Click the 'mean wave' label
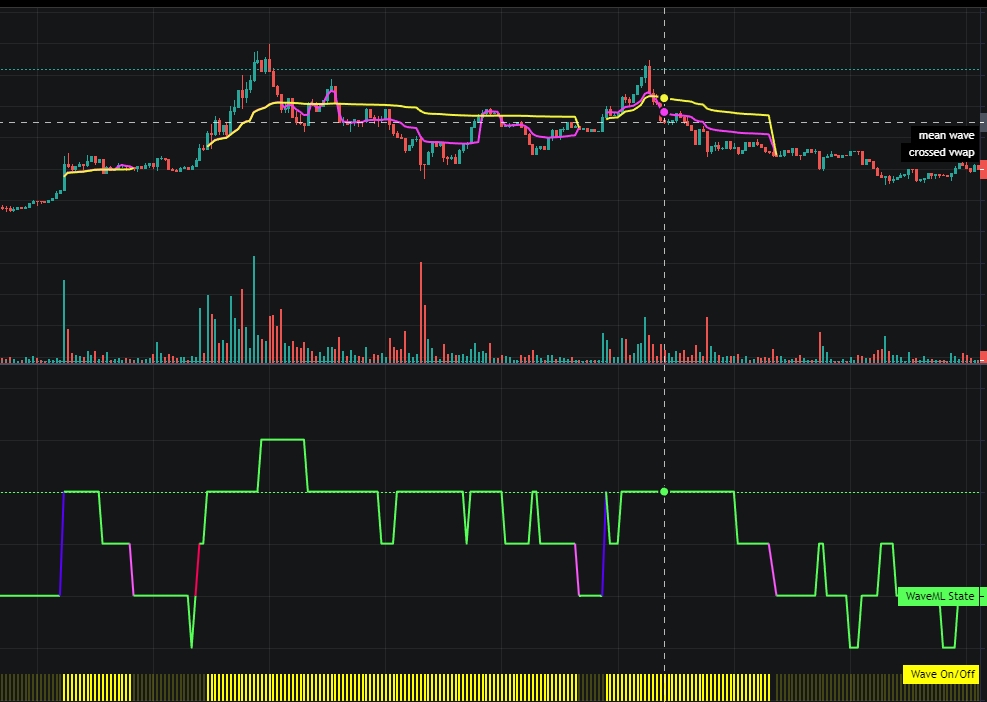 click(x=945, y=135)
